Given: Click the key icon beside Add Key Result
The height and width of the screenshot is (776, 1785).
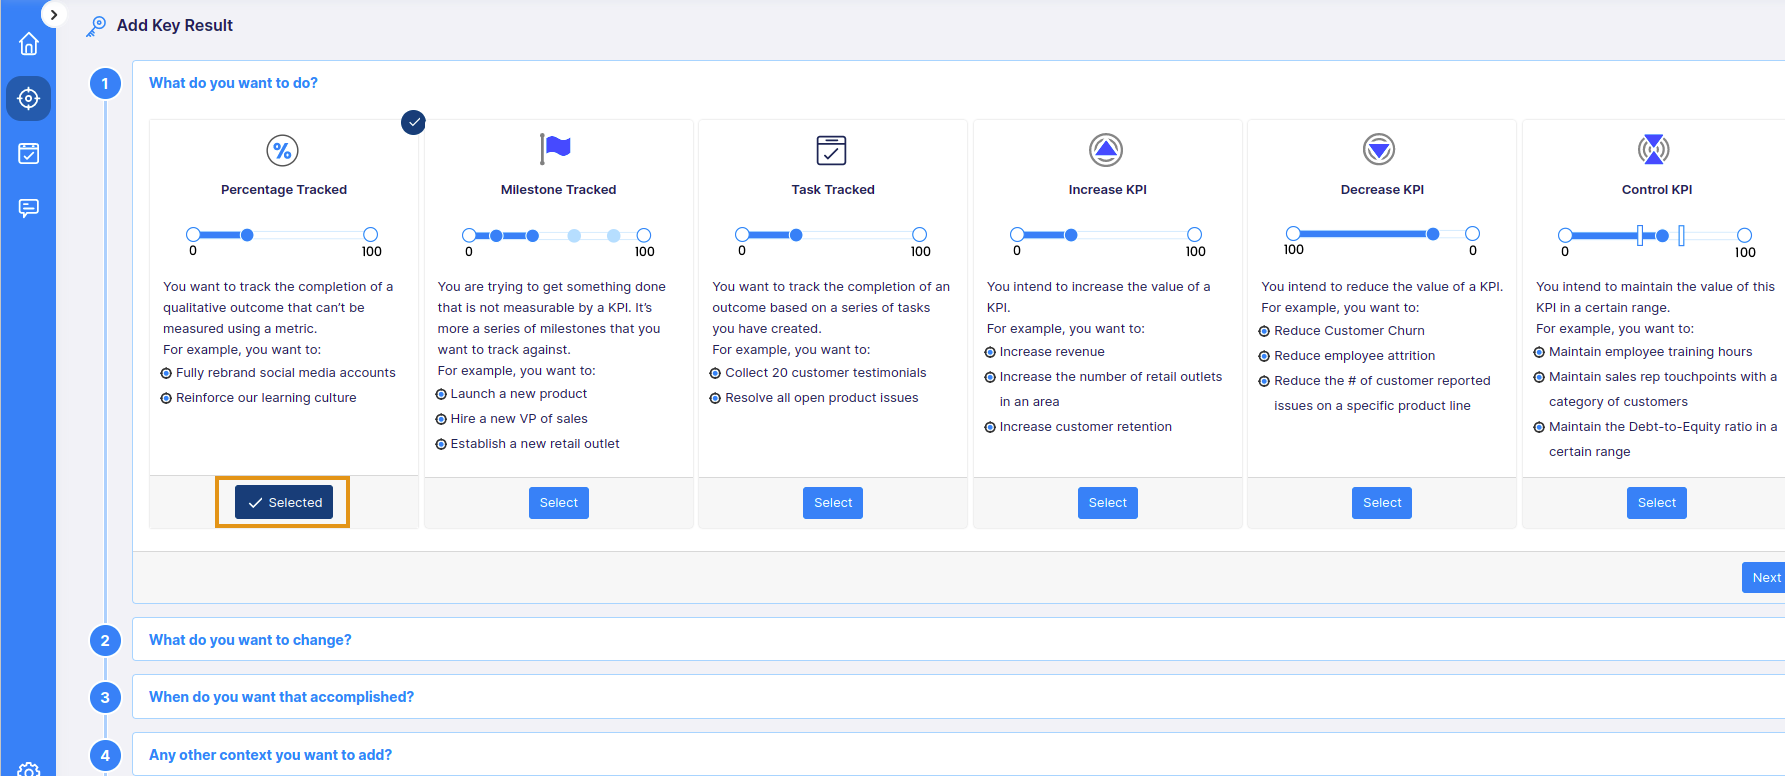Looking at the screenshot, I should point(96,26).
